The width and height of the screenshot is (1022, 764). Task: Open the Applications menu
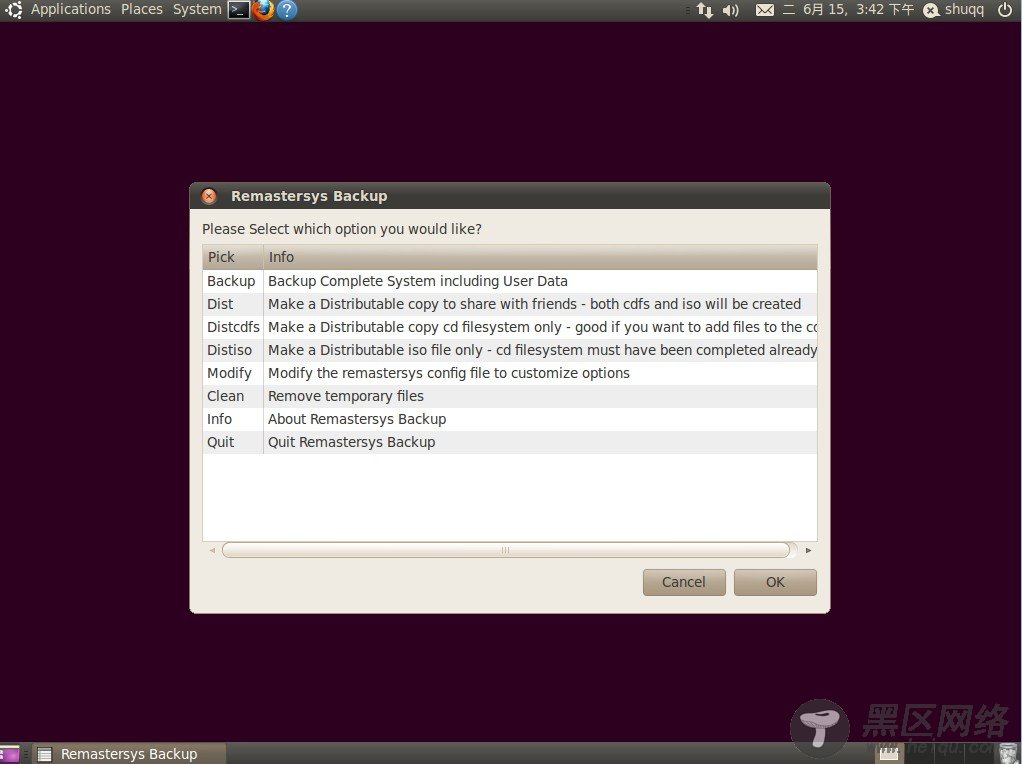click(70, 10)
